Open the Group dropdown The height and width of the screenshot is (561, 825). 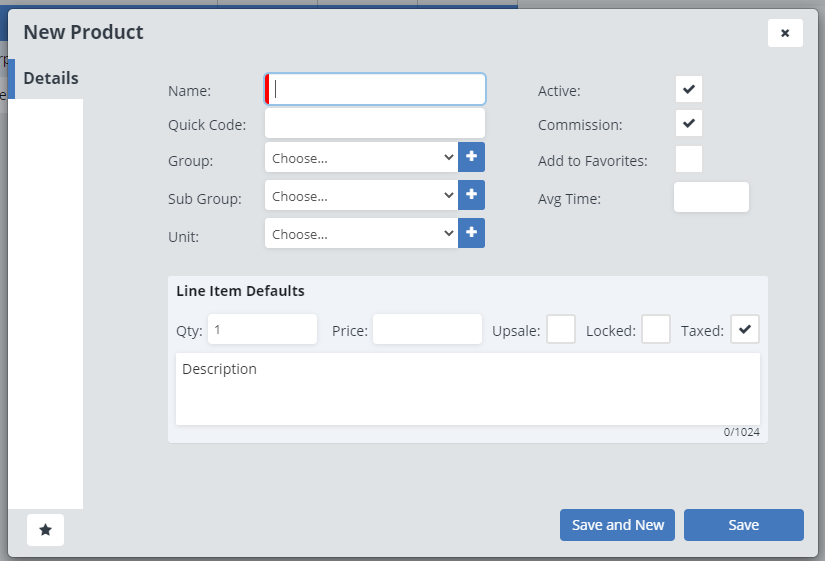361,158
